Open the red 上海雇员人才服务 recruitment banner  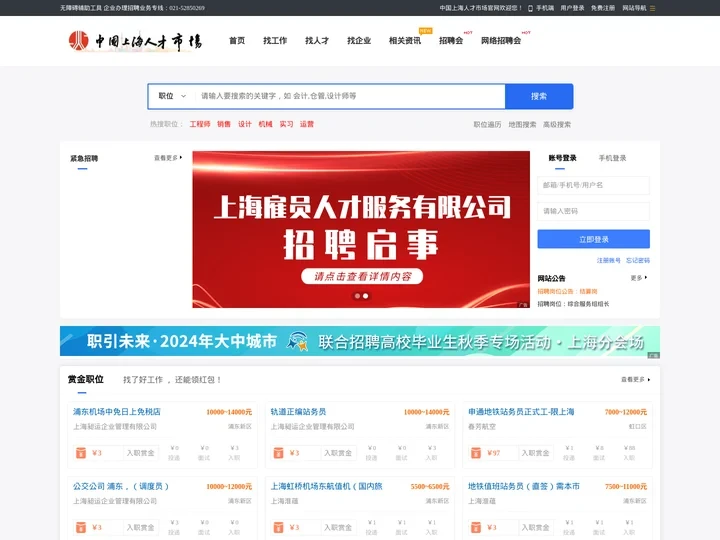(361, 229)
